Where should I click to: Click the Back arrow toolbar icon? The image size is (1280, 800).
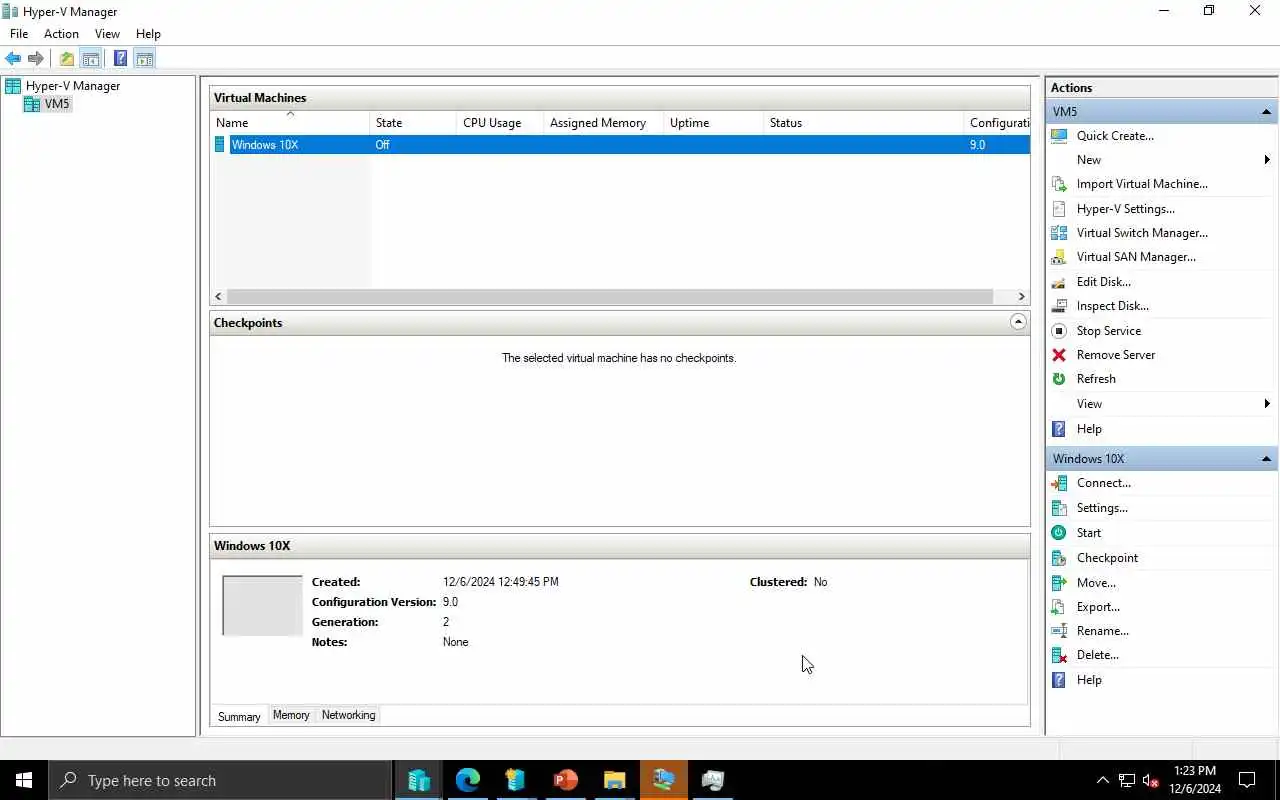coord(13,59)
